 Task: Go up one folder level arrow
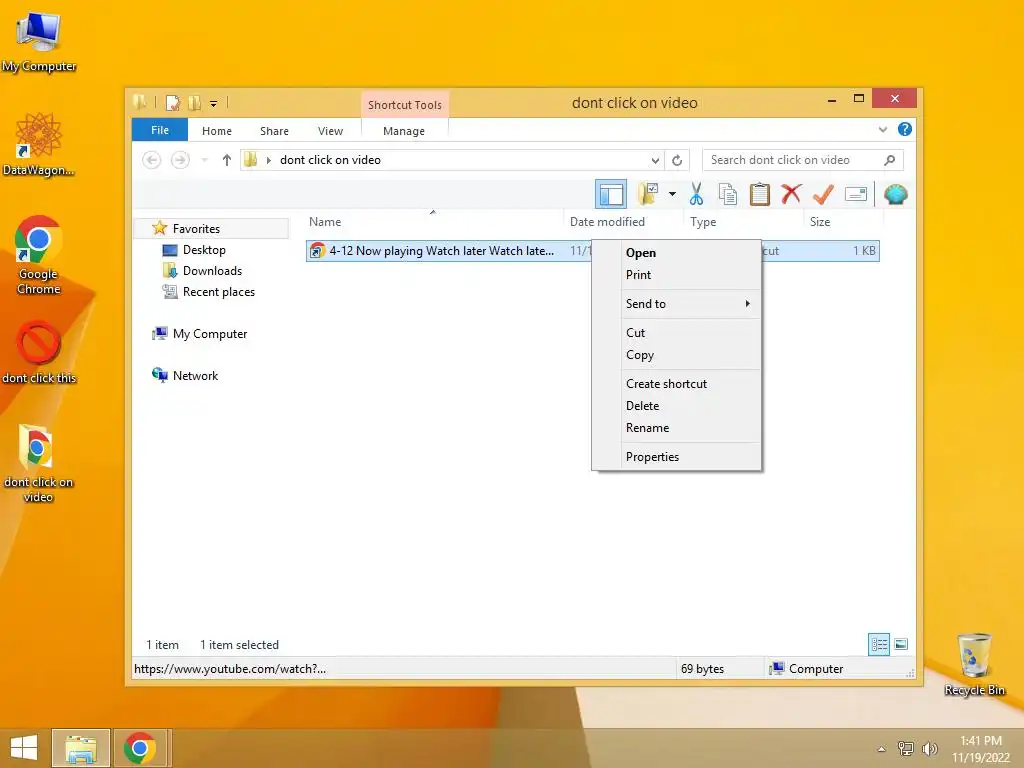pos(227,160)
